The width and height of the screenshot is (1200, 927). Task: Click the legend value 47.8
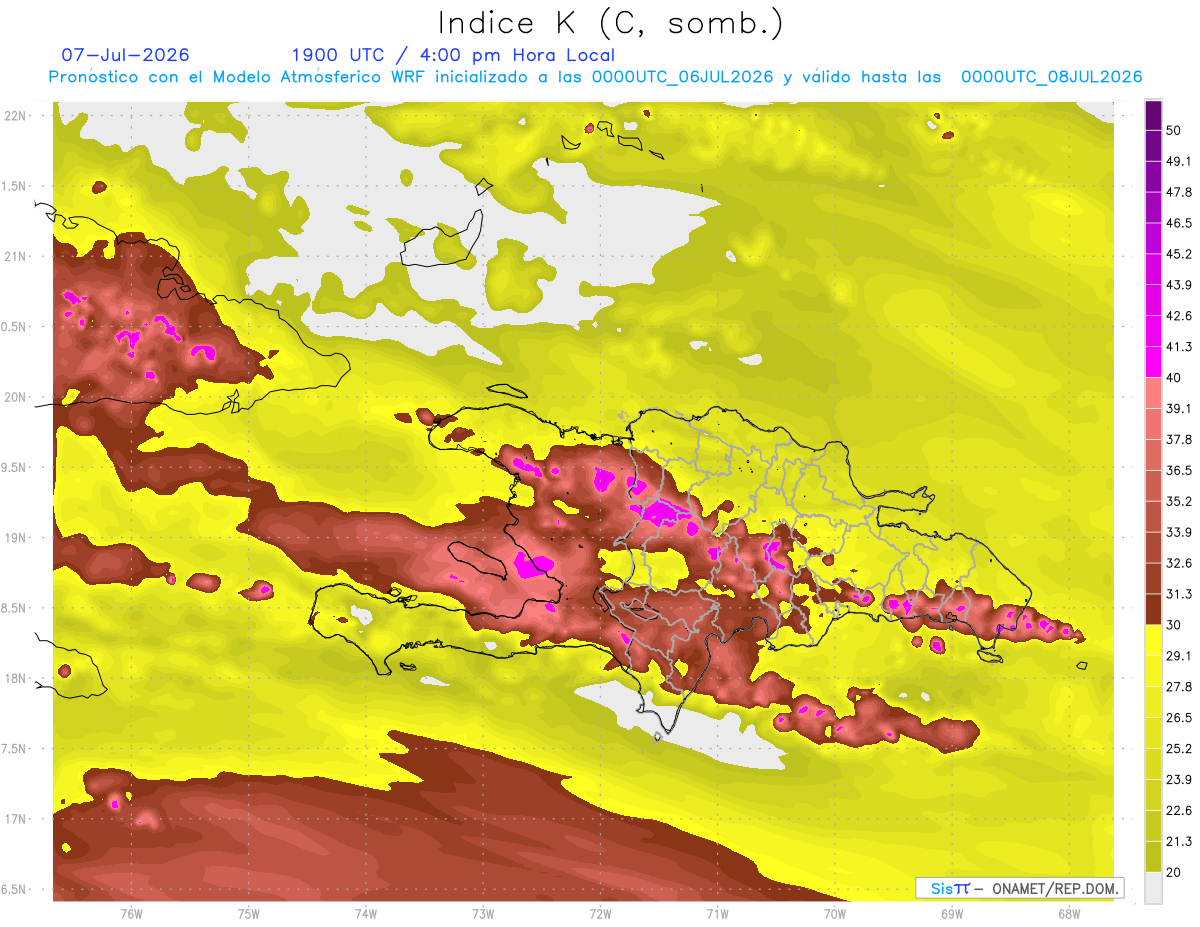1178,192
